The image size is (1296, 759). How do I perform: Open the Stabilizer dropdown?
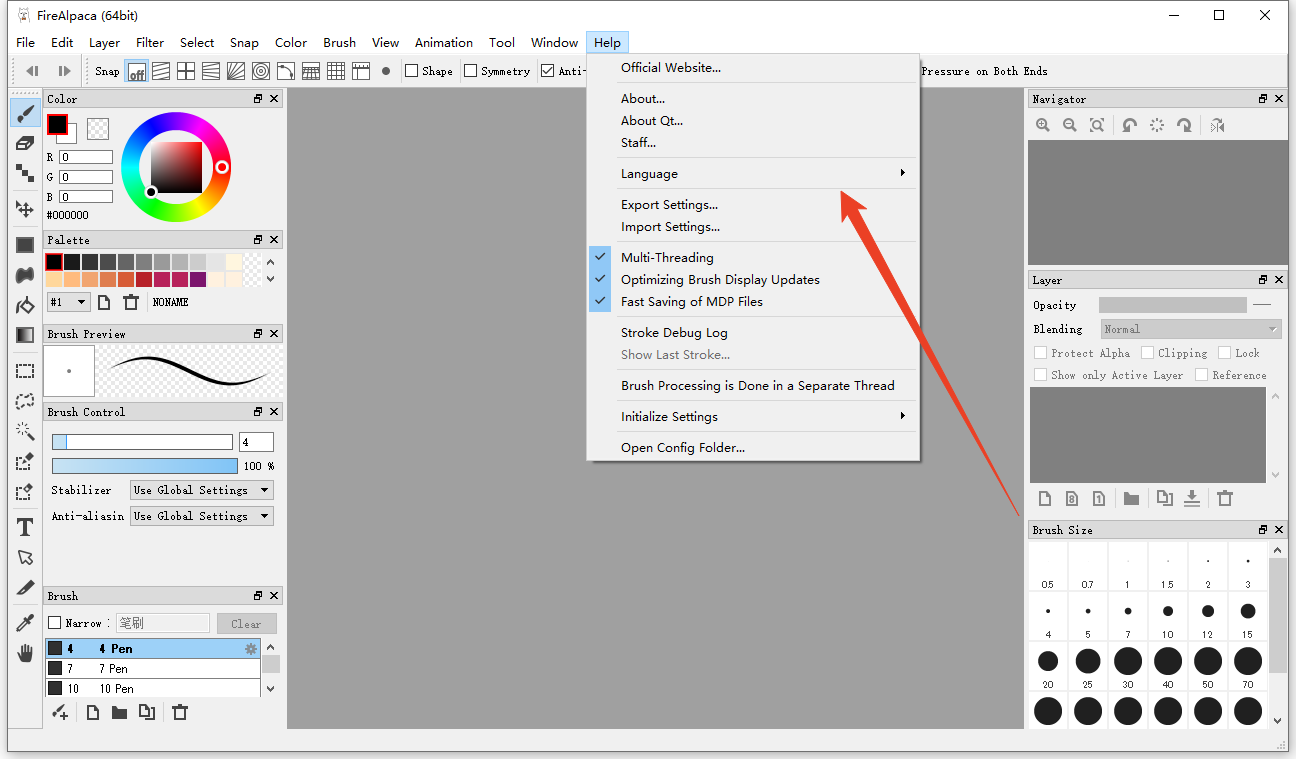coord(202,490)
